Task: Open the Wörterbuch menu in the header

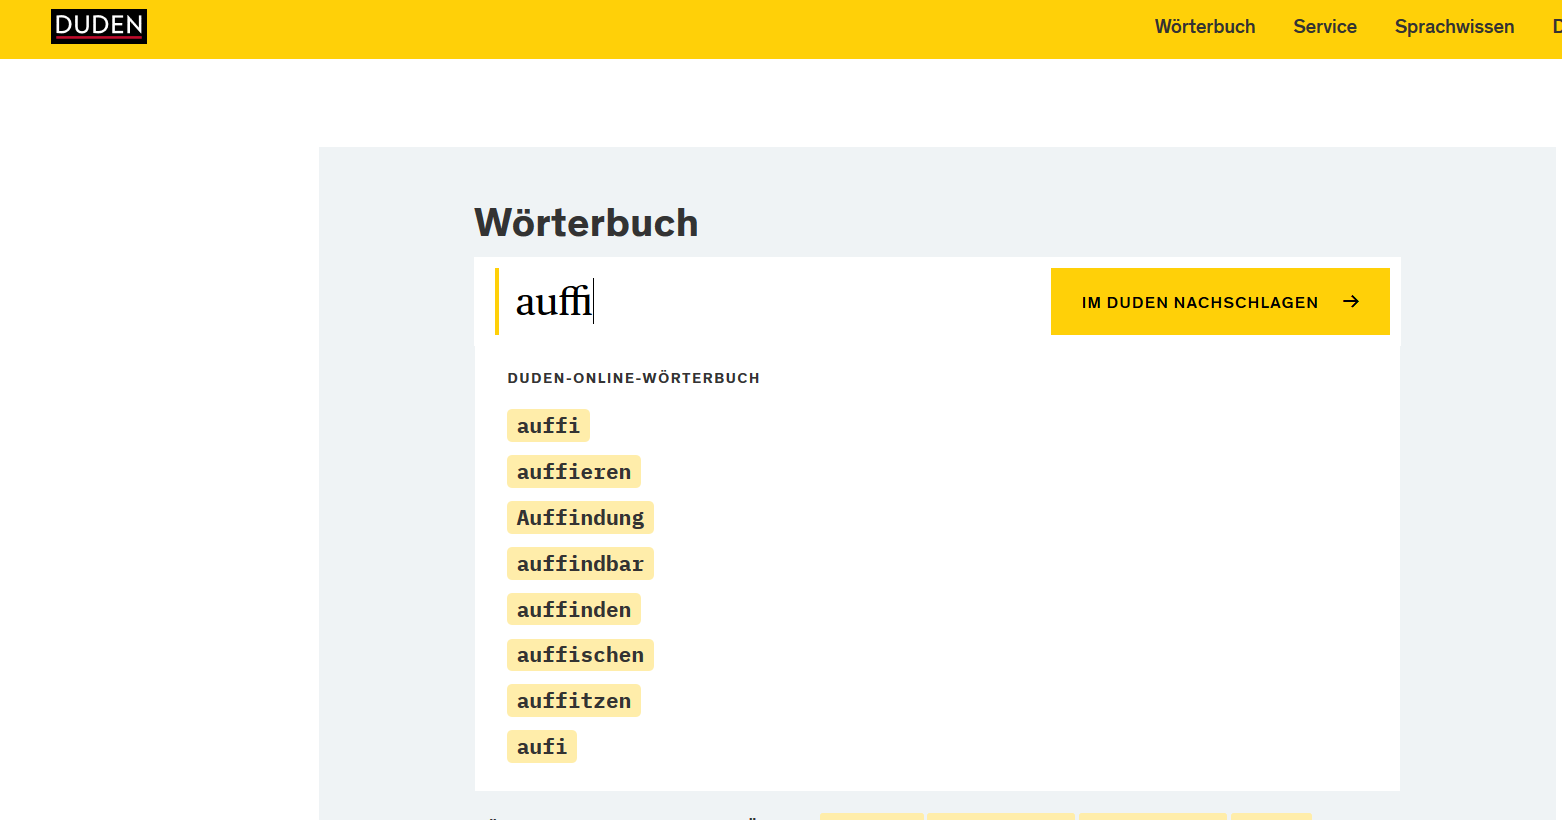Action: [x=1204, y=27]
